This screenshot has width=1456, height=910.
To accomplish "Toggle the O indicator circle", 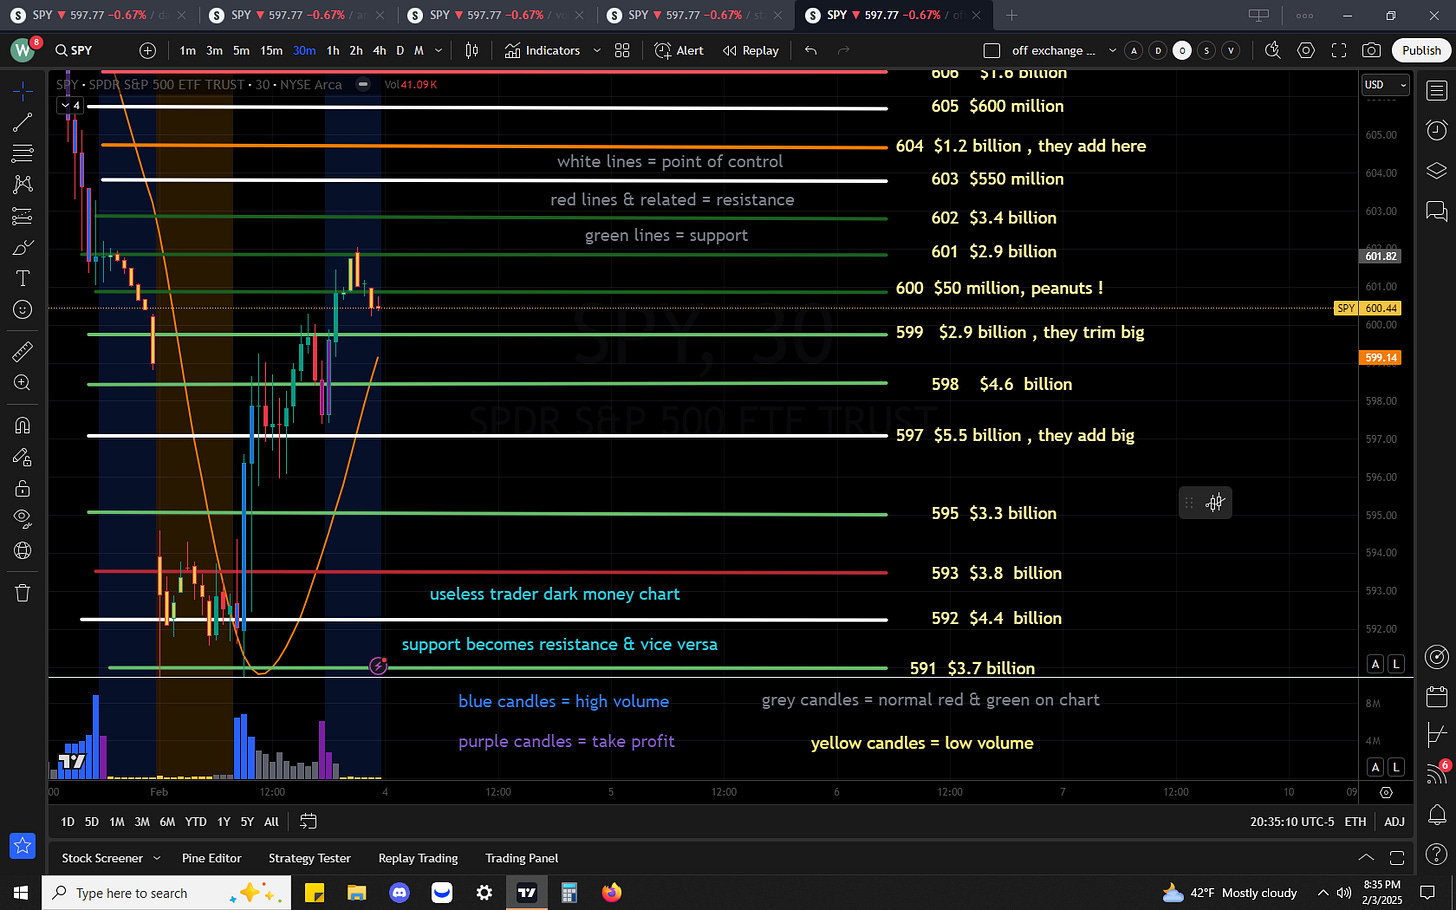I will click(1182, 50).
